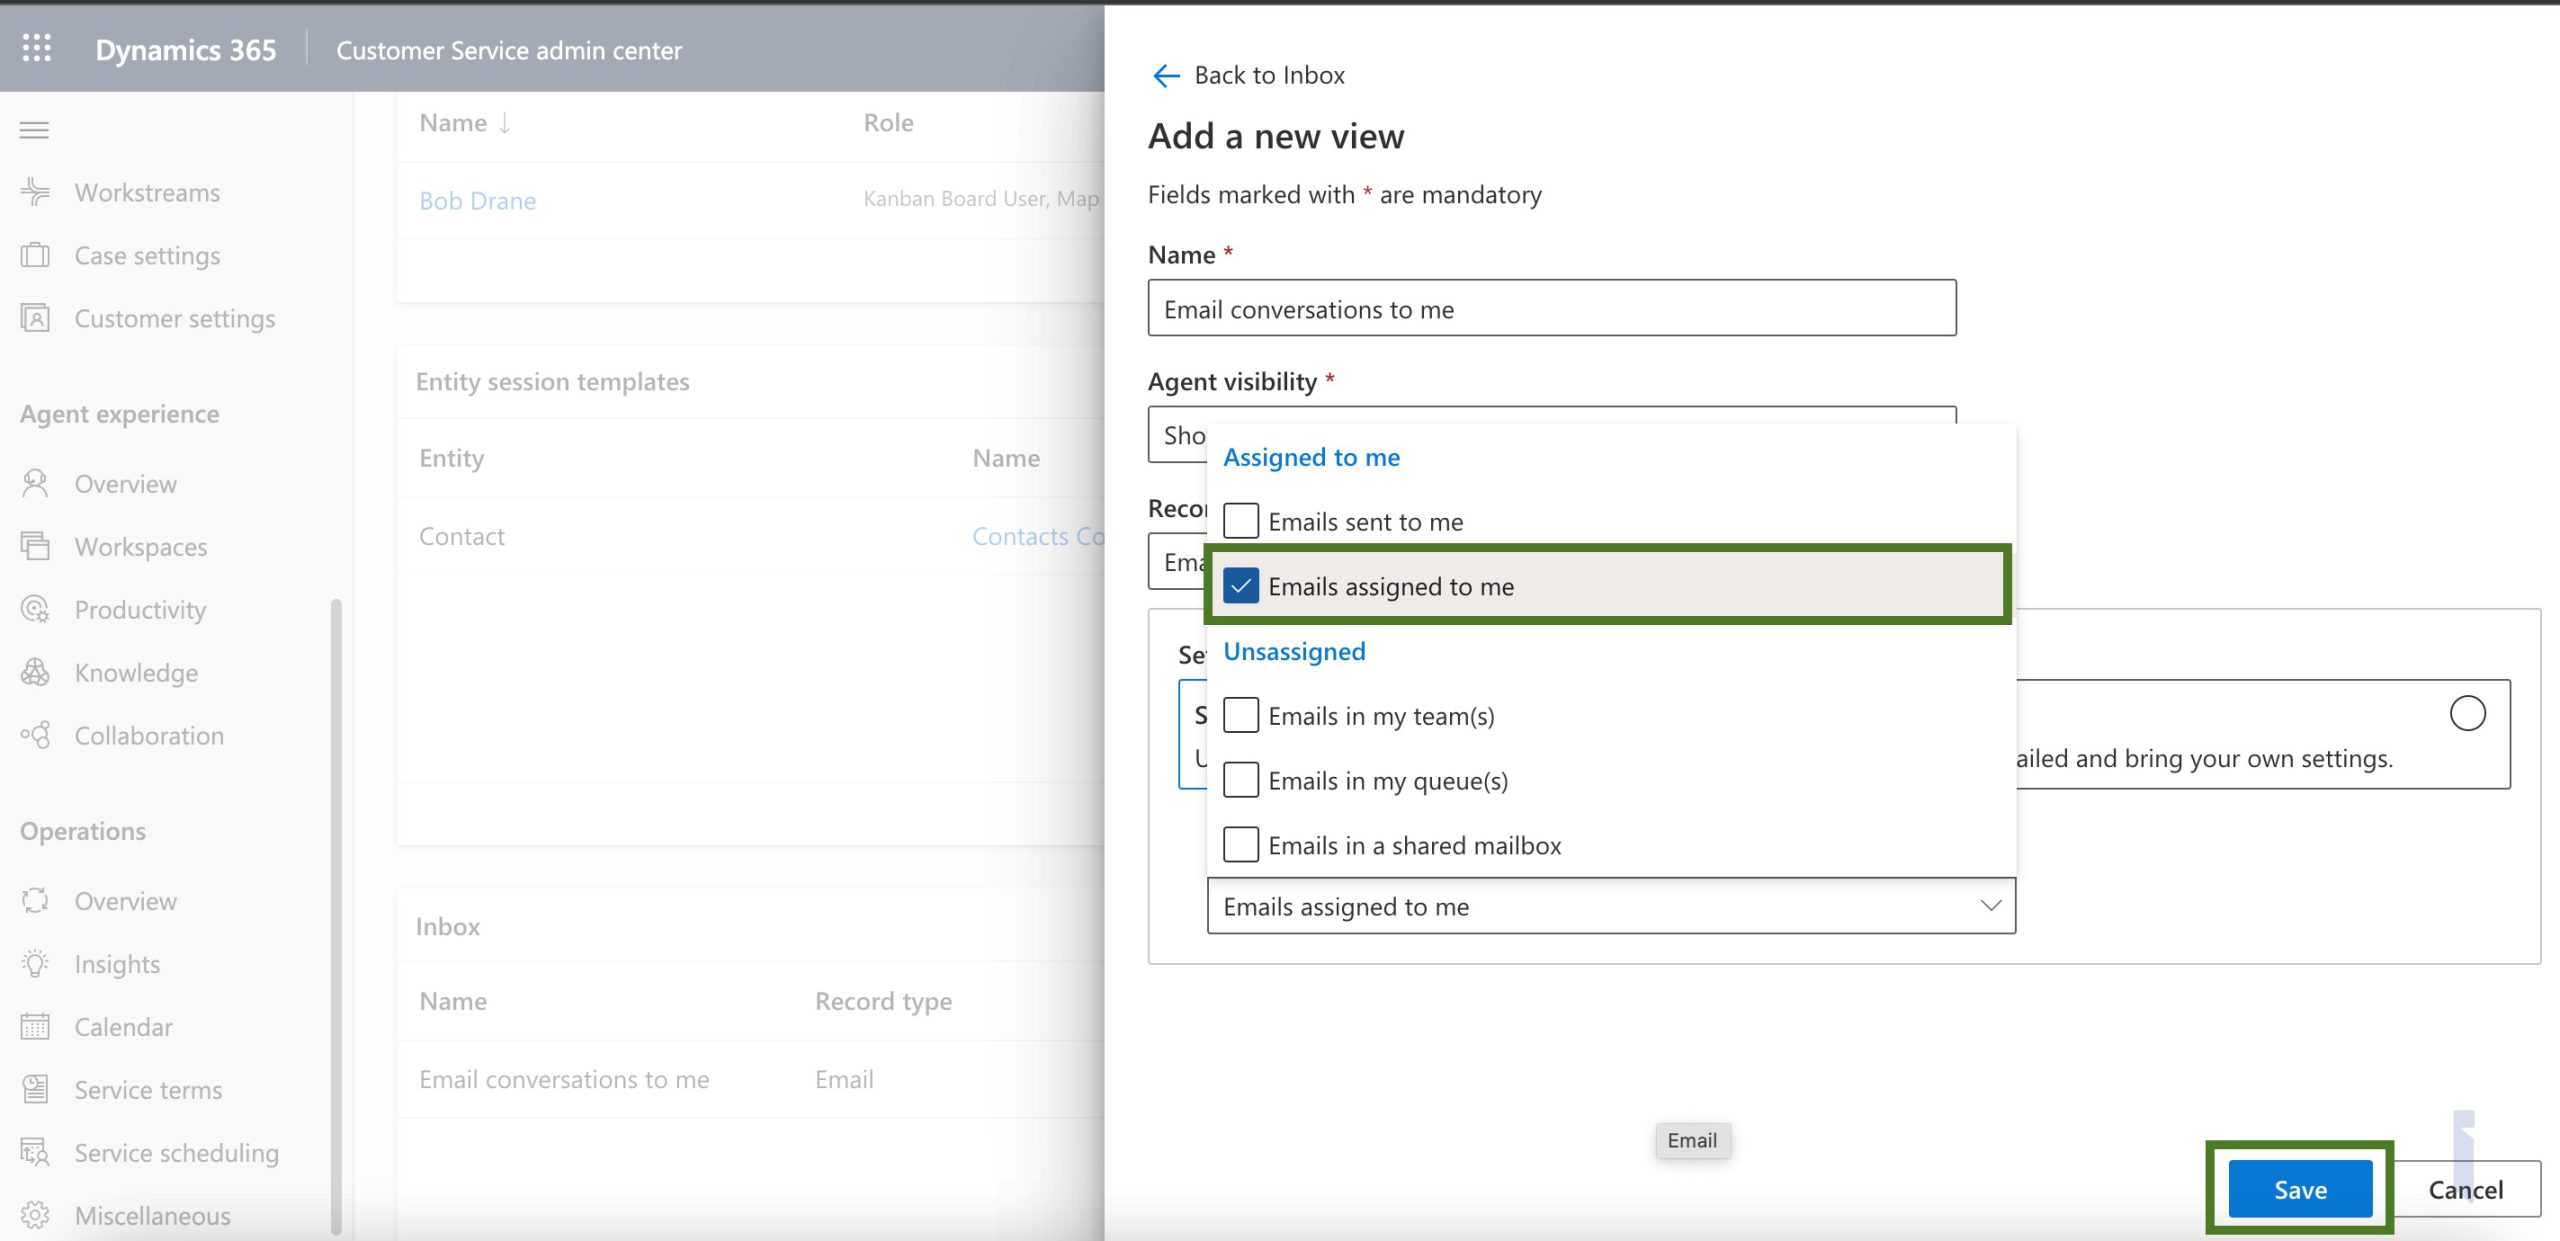Image resolution: width=2560 pixels, height=1241 pixels.
Task: Uncheck the Emails assigned to me checkbox
Action: [x=1241, y=586]
